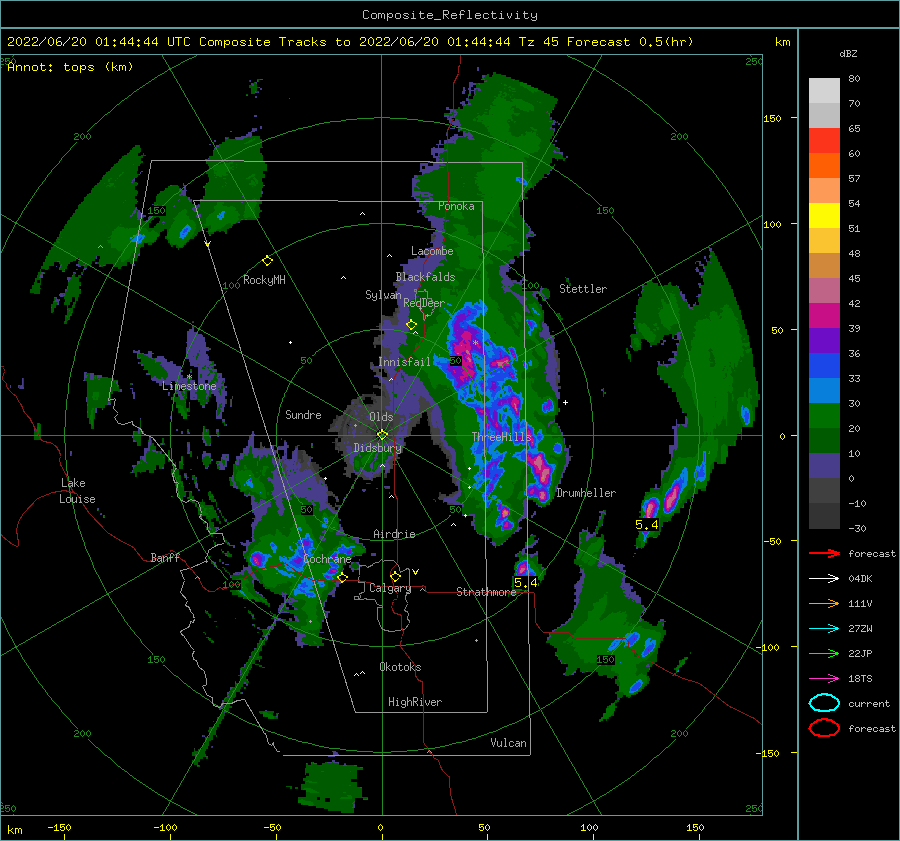900x841 pixels.
Task: Select the 5.4 storm top east of Drumheller
Action: (646, 524)
